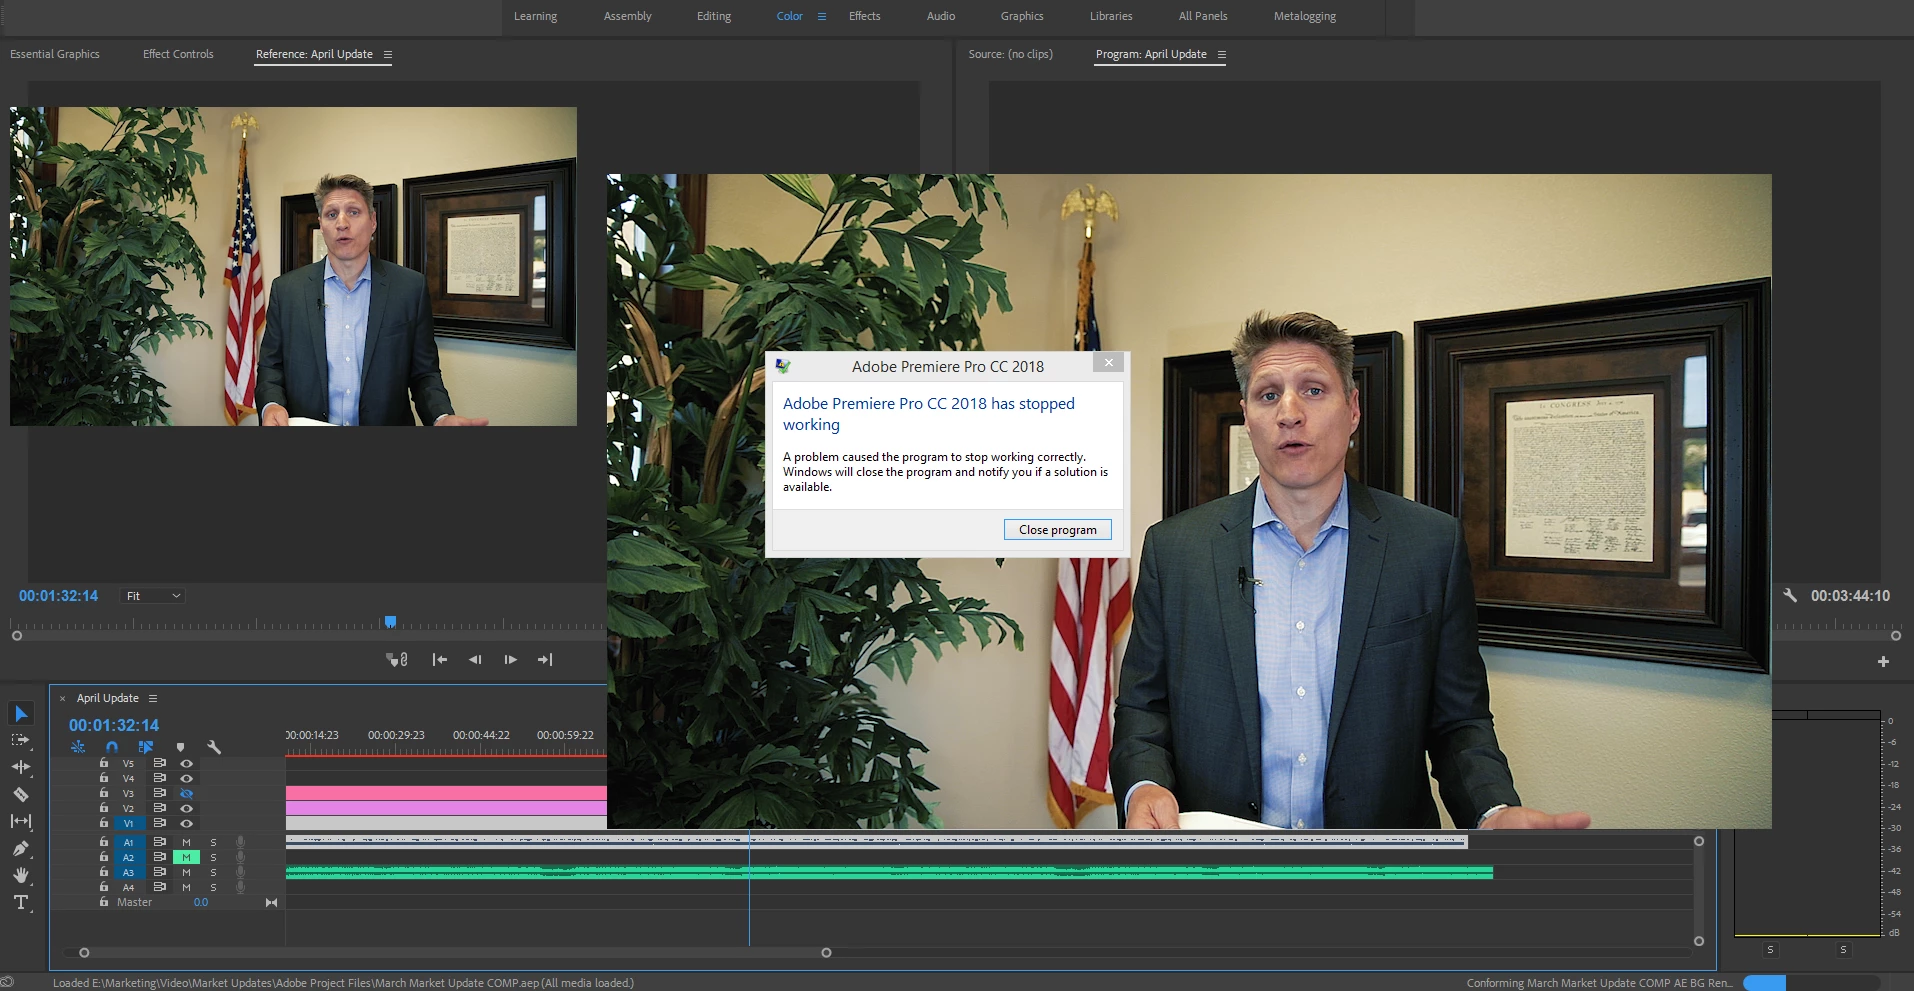This screenshot has height=991, width=1914.
Task: Click the Master track volume value 0.0
Action: click(x=201, y=902)
